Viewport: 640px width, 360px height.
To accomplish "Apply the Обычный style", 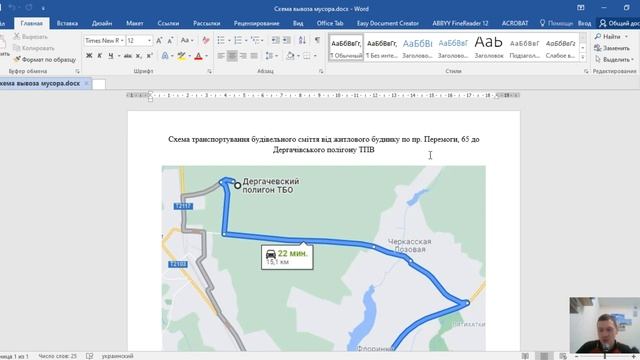I will [346, 48].
